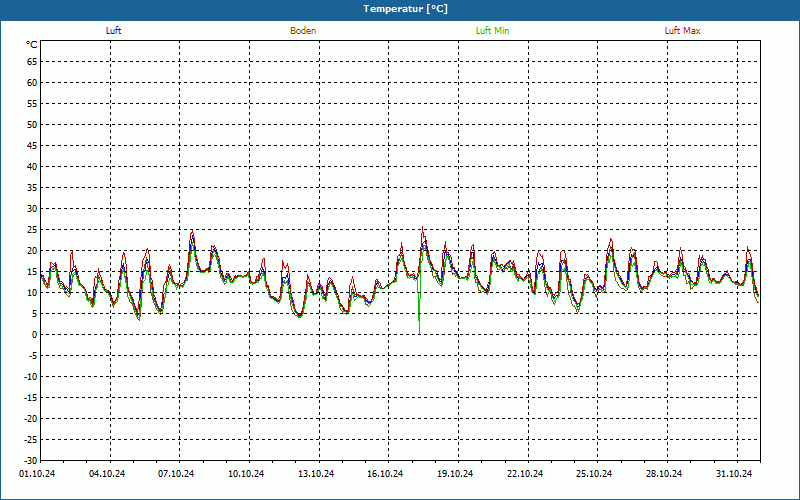Image resolution: width=800 pixels, height=500 pixels.
Task: Click the Luft legend label
Action: [114, 31]
